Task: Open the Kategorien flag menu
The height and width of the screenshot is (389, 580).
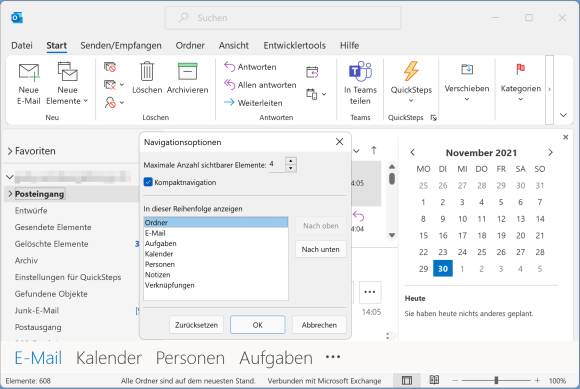Action: pyautogui.click(x=520, y=82)
